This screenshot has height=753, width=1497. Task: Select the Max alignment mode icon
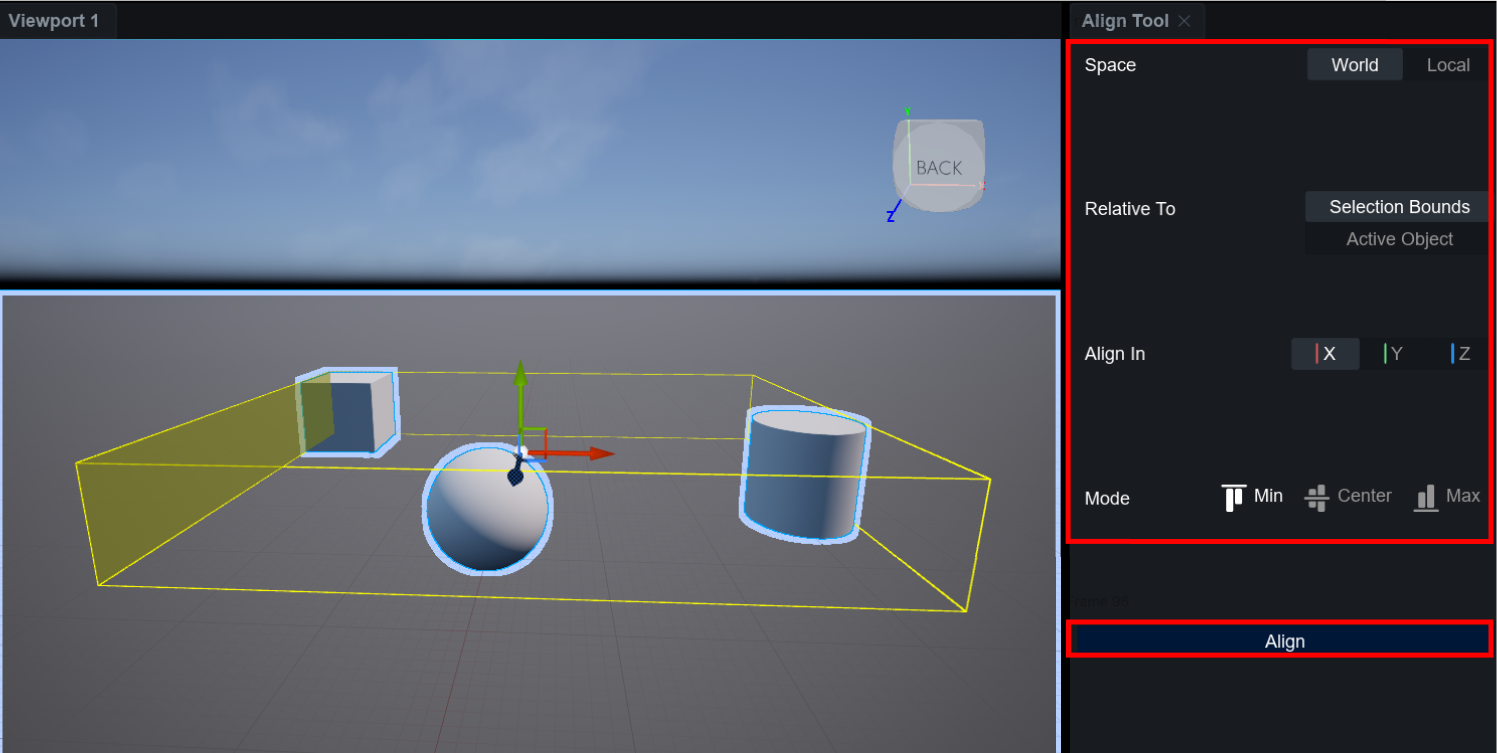[1425, 497]
